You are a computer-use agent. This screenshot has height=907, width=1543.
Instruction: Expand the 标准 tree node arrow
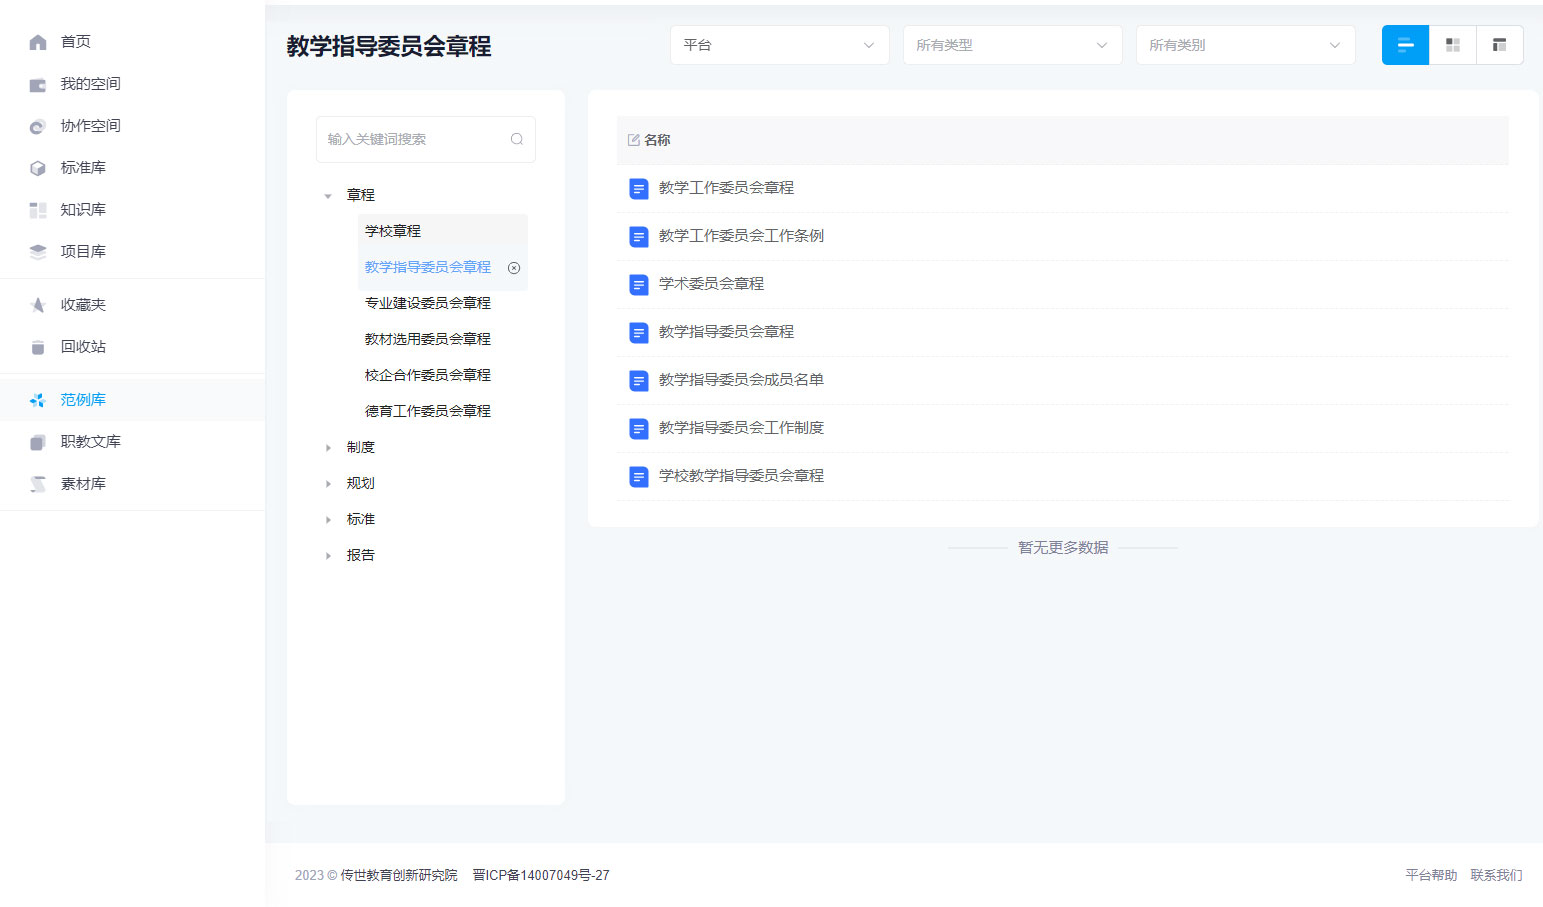click(328, 520)
